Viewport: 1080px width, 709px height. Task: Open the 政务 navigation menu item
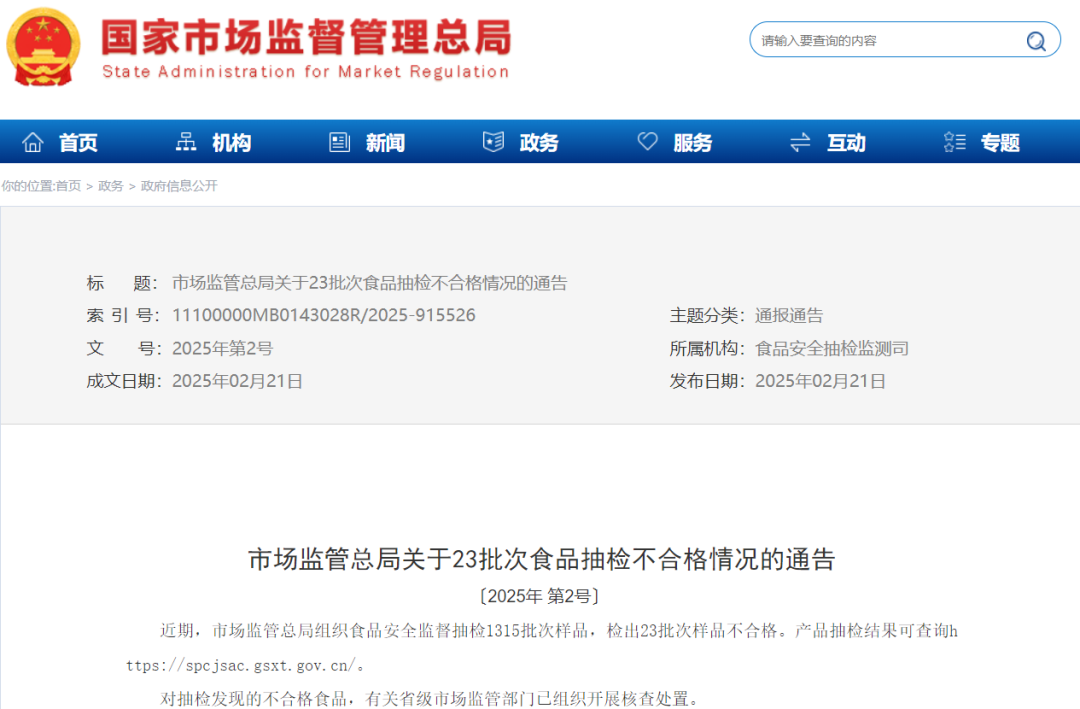tap(538, 141)
